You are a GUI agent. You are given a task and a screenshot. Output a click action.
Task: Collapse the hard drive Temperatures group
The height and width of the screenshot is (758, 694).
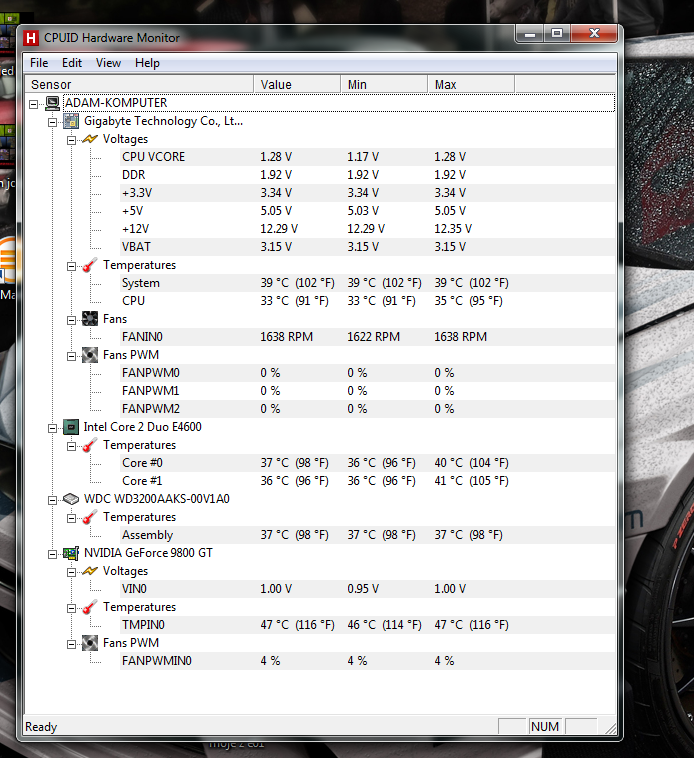tap(71, 518)
